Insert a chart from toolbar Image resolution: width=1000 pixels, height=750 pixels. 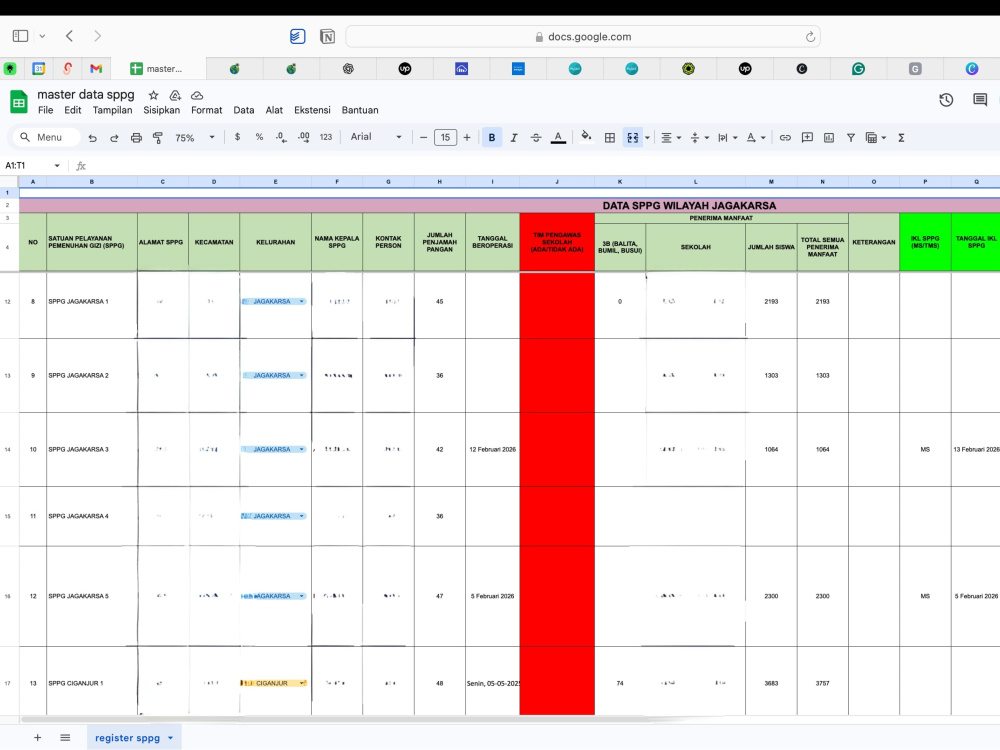tap(829, 138)
